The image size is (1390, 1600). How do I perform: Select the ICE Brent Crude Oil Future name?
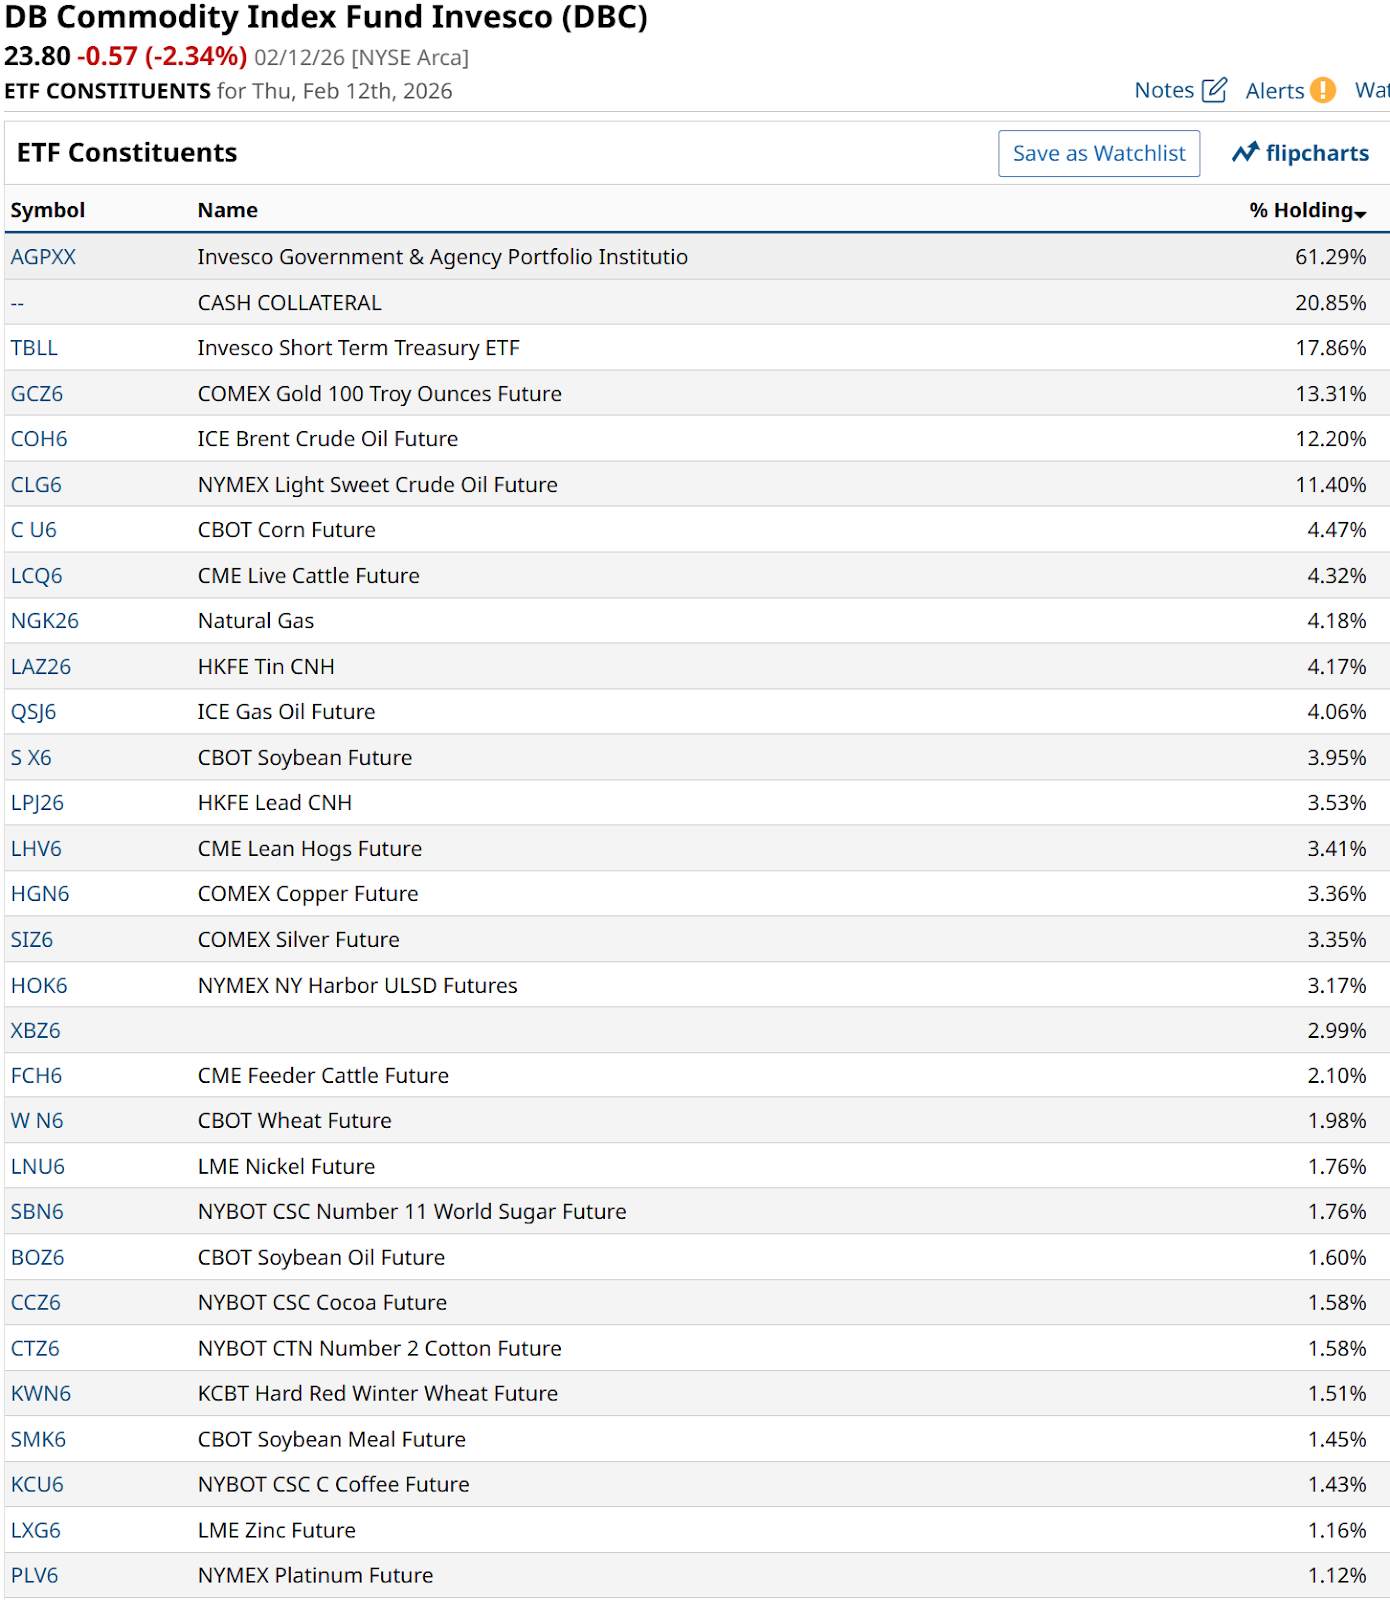328,439
